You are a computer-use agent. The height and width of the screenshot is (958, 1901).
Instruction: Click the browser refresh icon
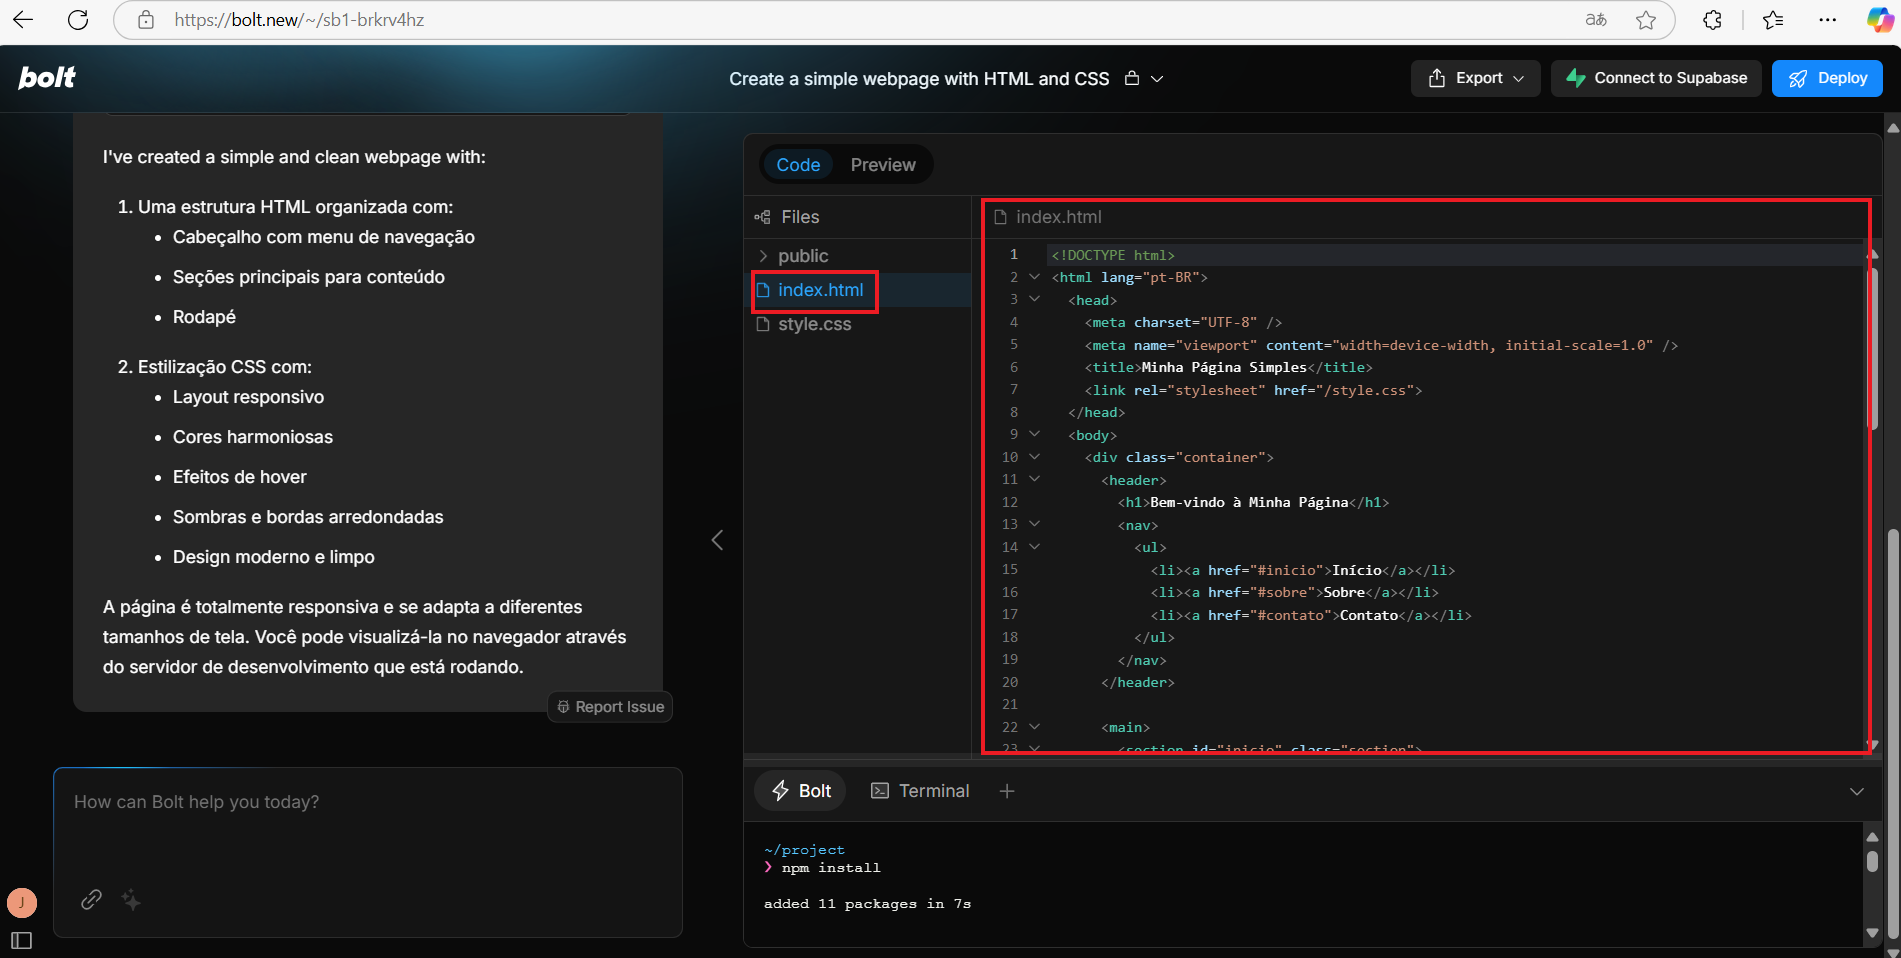tap(78, 20)
